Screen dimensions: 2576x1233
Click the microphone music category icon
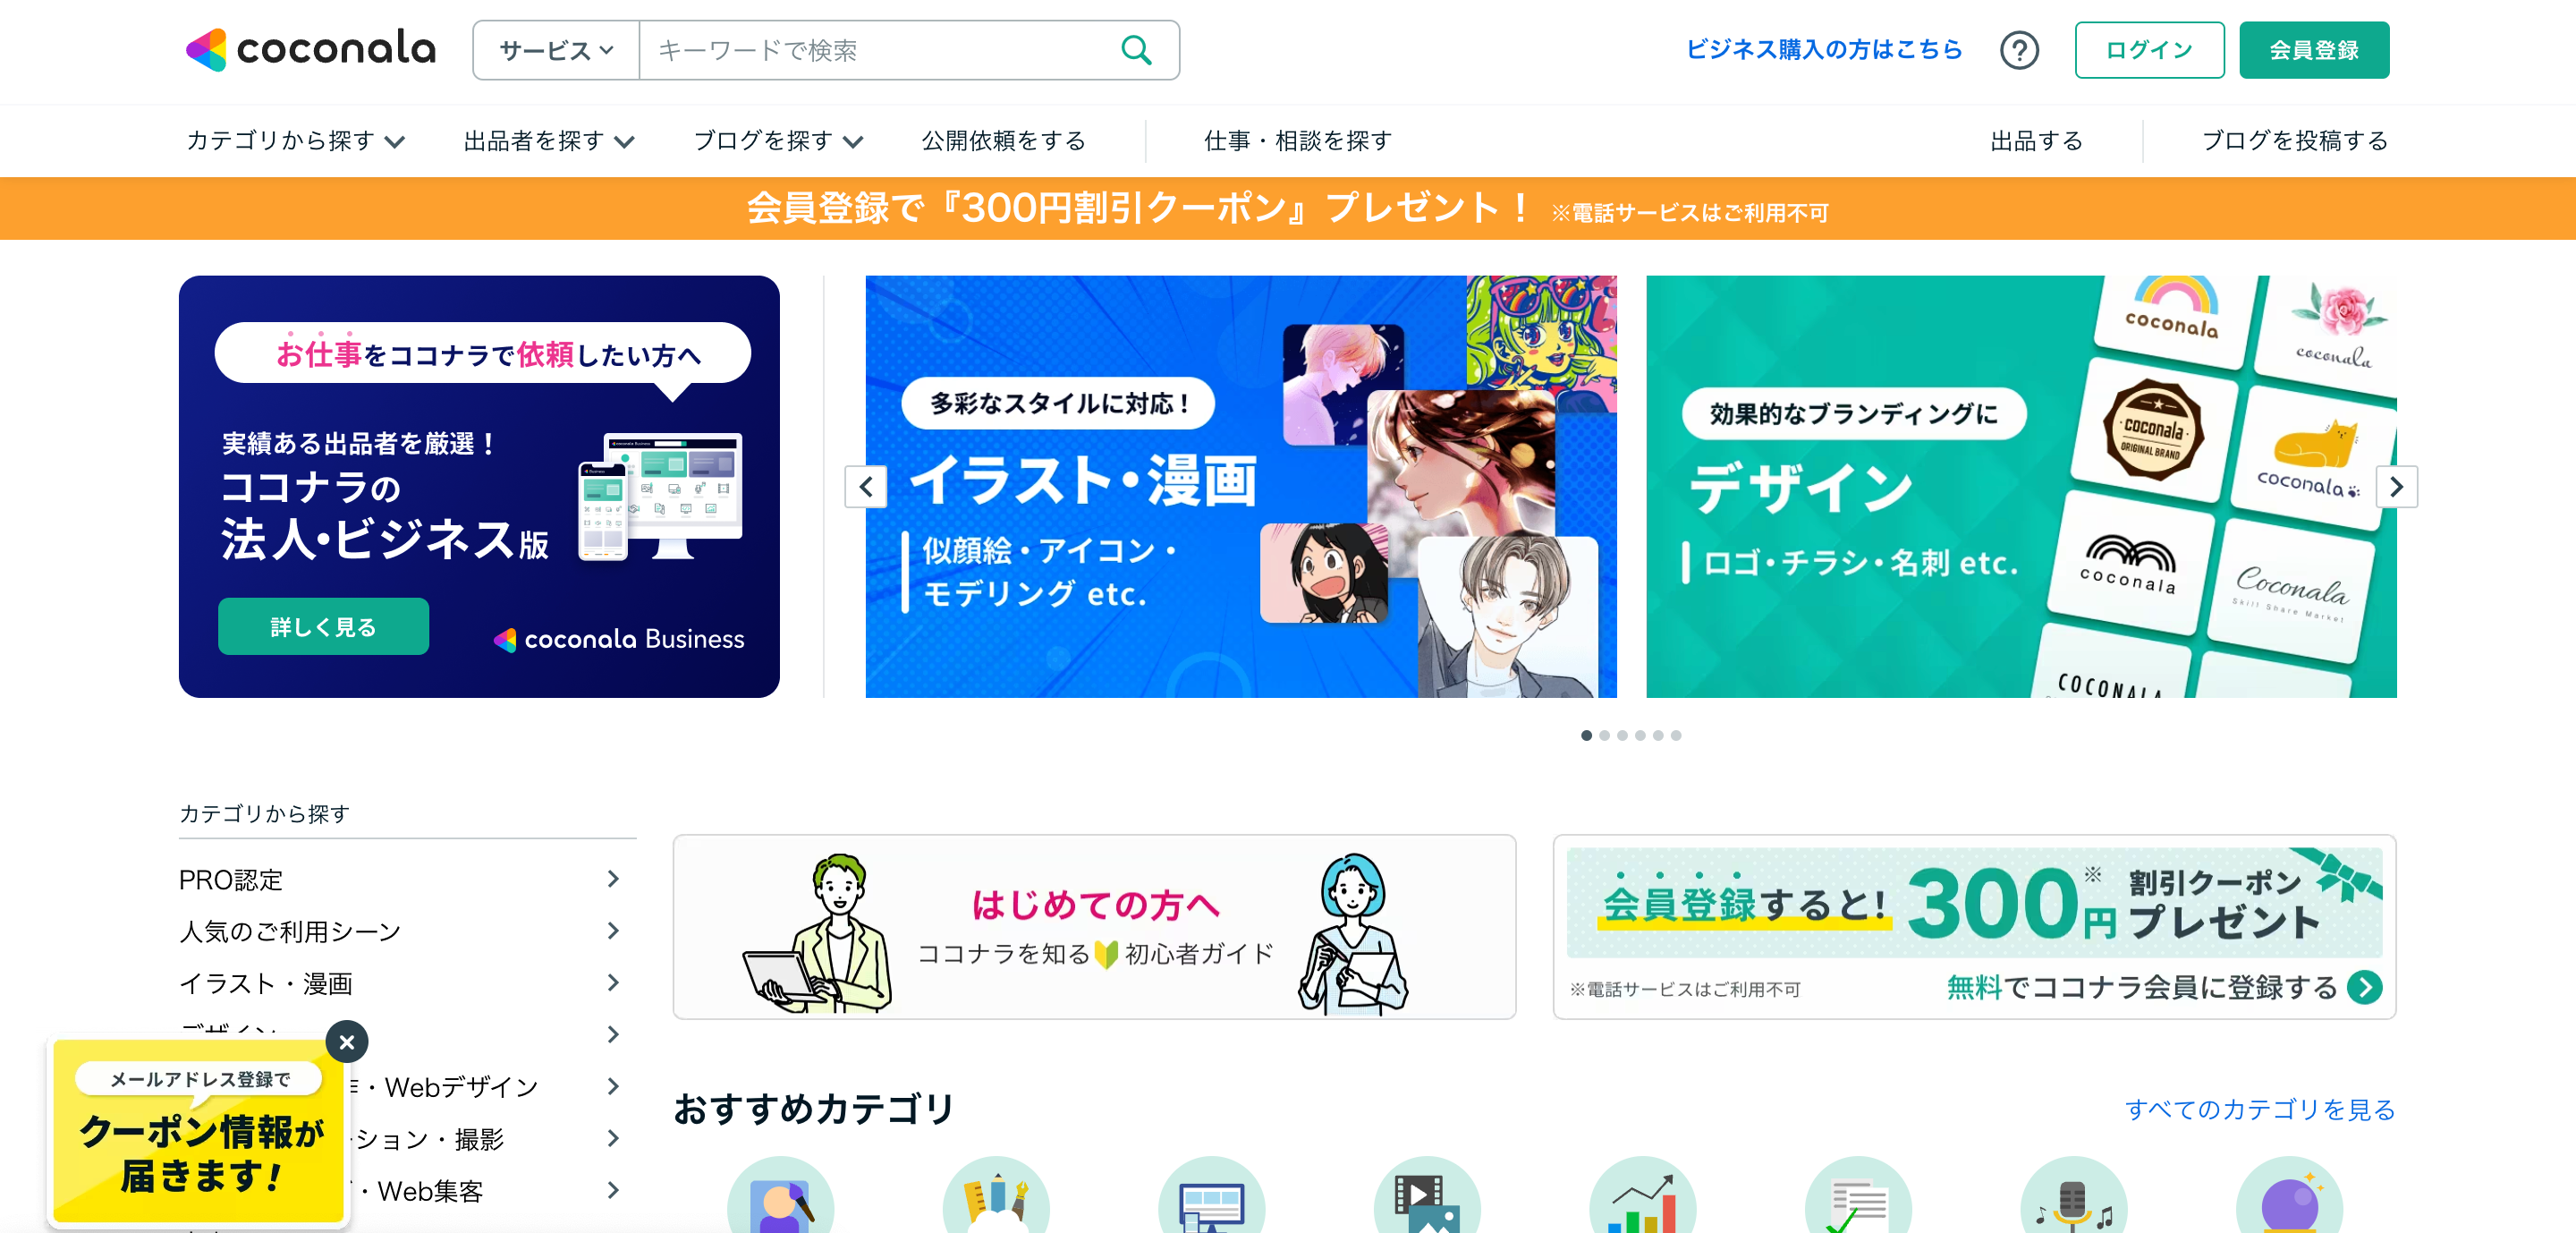coord(2073,1195)
